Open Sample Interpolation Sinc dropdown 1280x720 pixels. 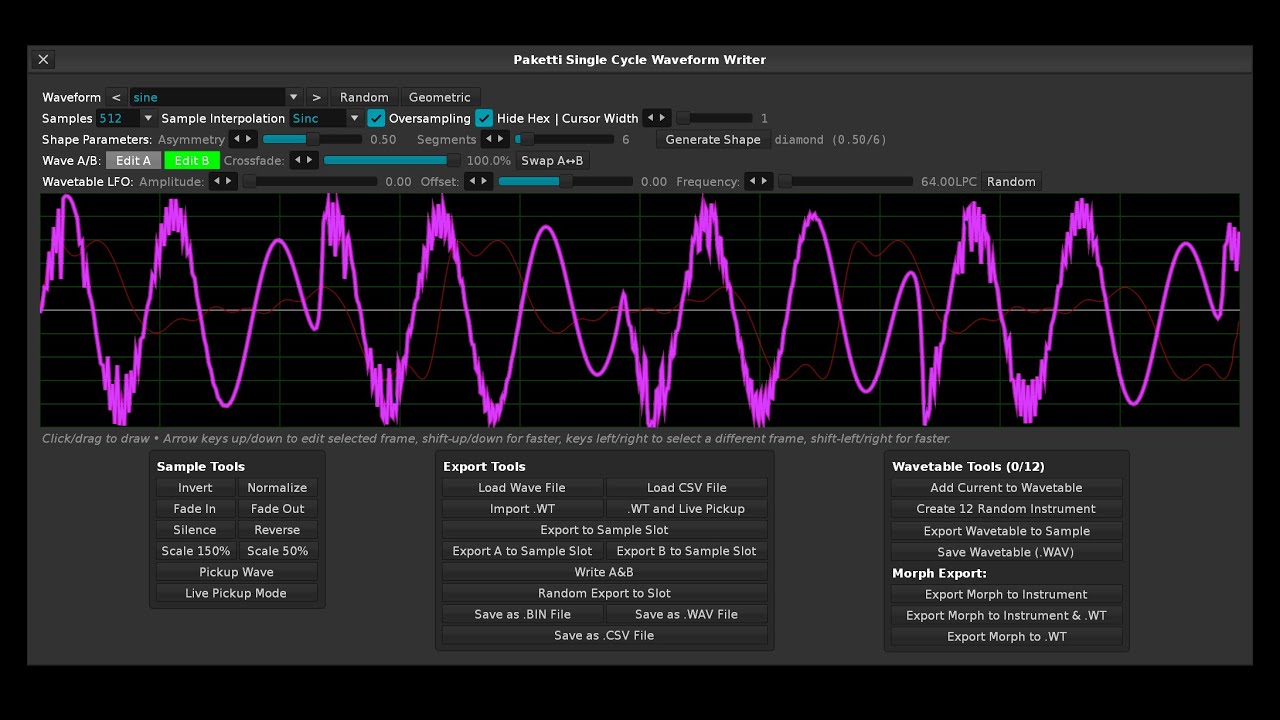(325, 118)
